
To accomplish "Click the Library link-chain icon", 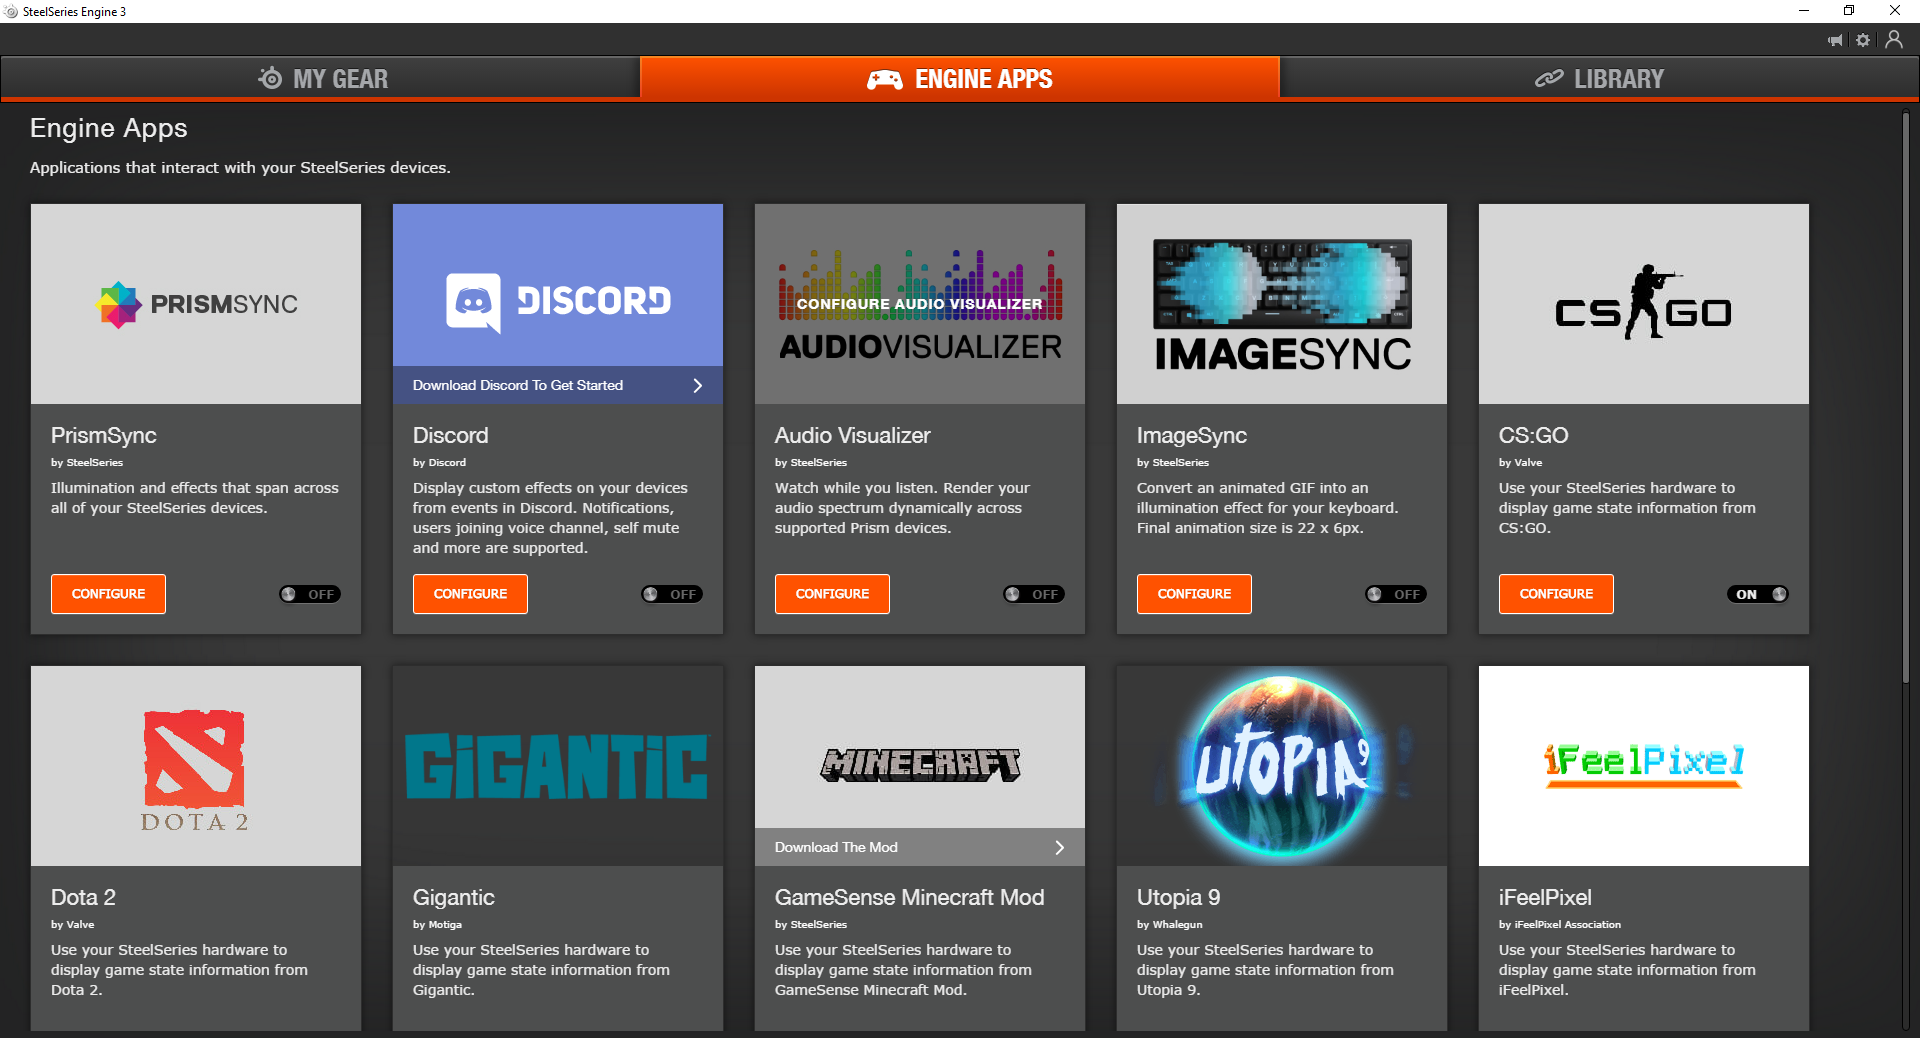I will pyautogui.click(x=1549, y=78).
